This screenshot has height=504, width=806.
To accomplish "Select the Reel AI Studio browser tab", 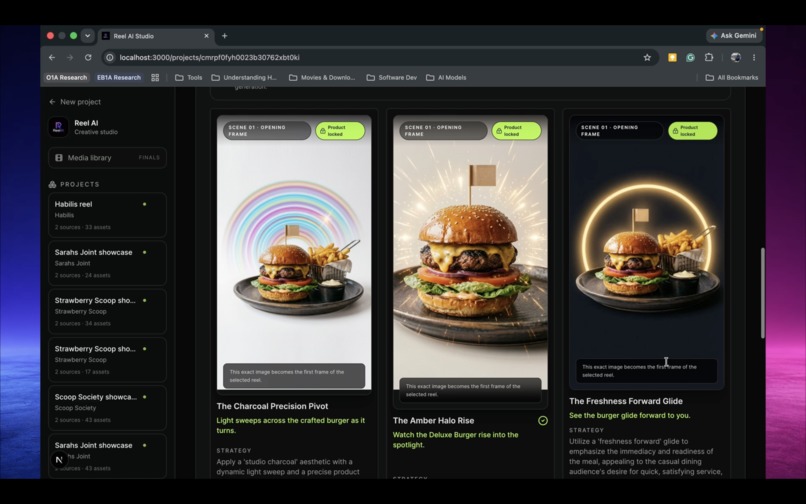I will [x=156, y=36].
